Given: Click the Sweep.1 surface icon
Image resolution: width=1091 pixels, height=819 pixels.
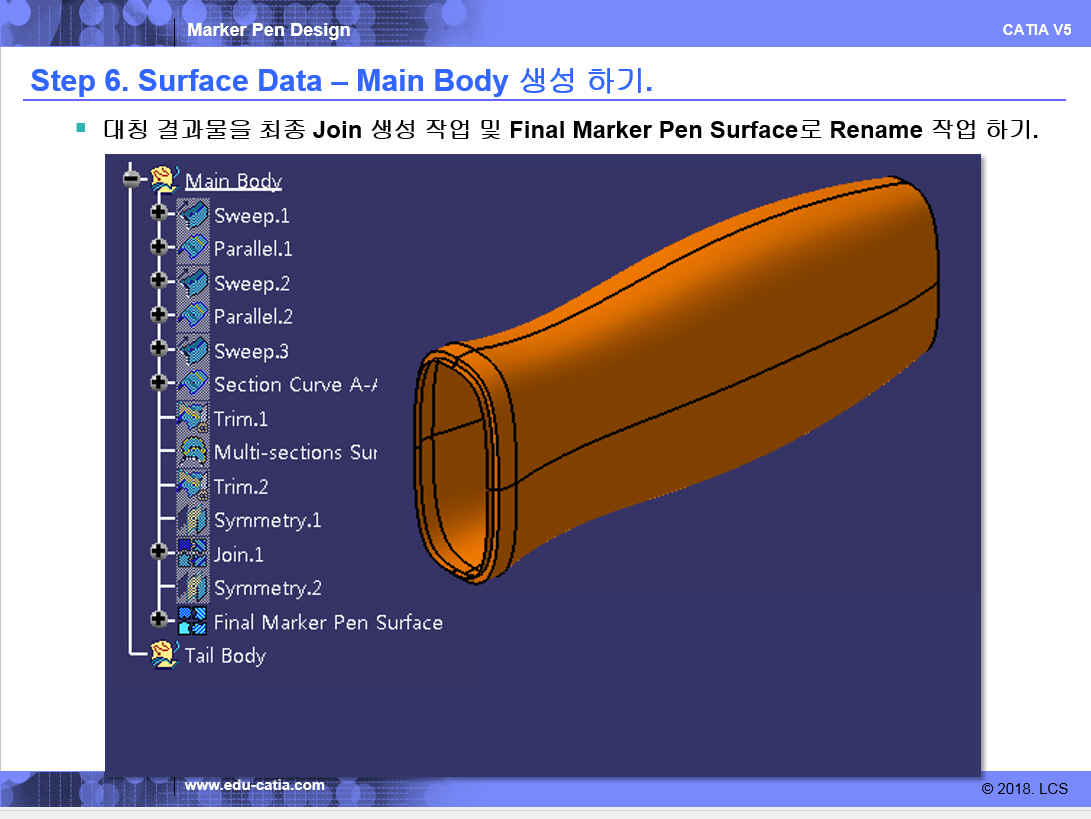Looking at the screenshot, I should (x=192, y=215).
